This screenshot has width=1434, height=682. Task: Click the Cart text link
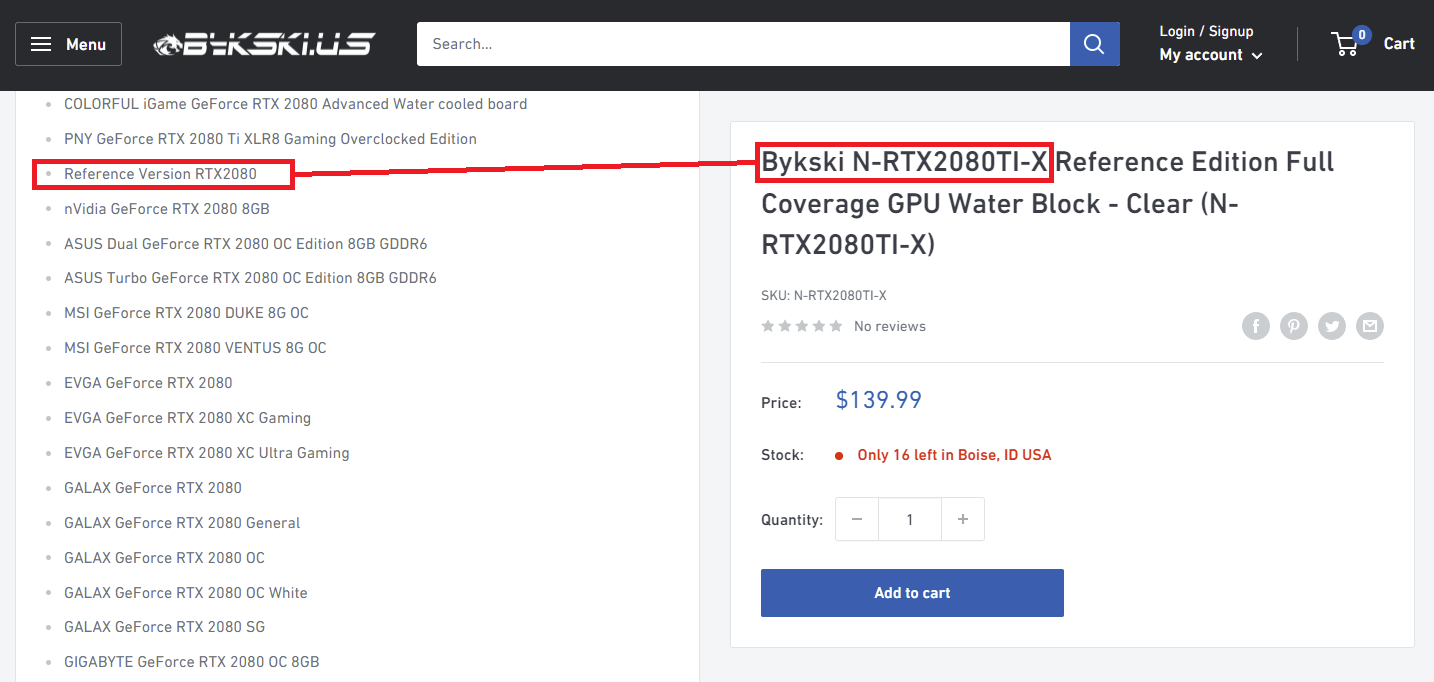click(1398, 43)
